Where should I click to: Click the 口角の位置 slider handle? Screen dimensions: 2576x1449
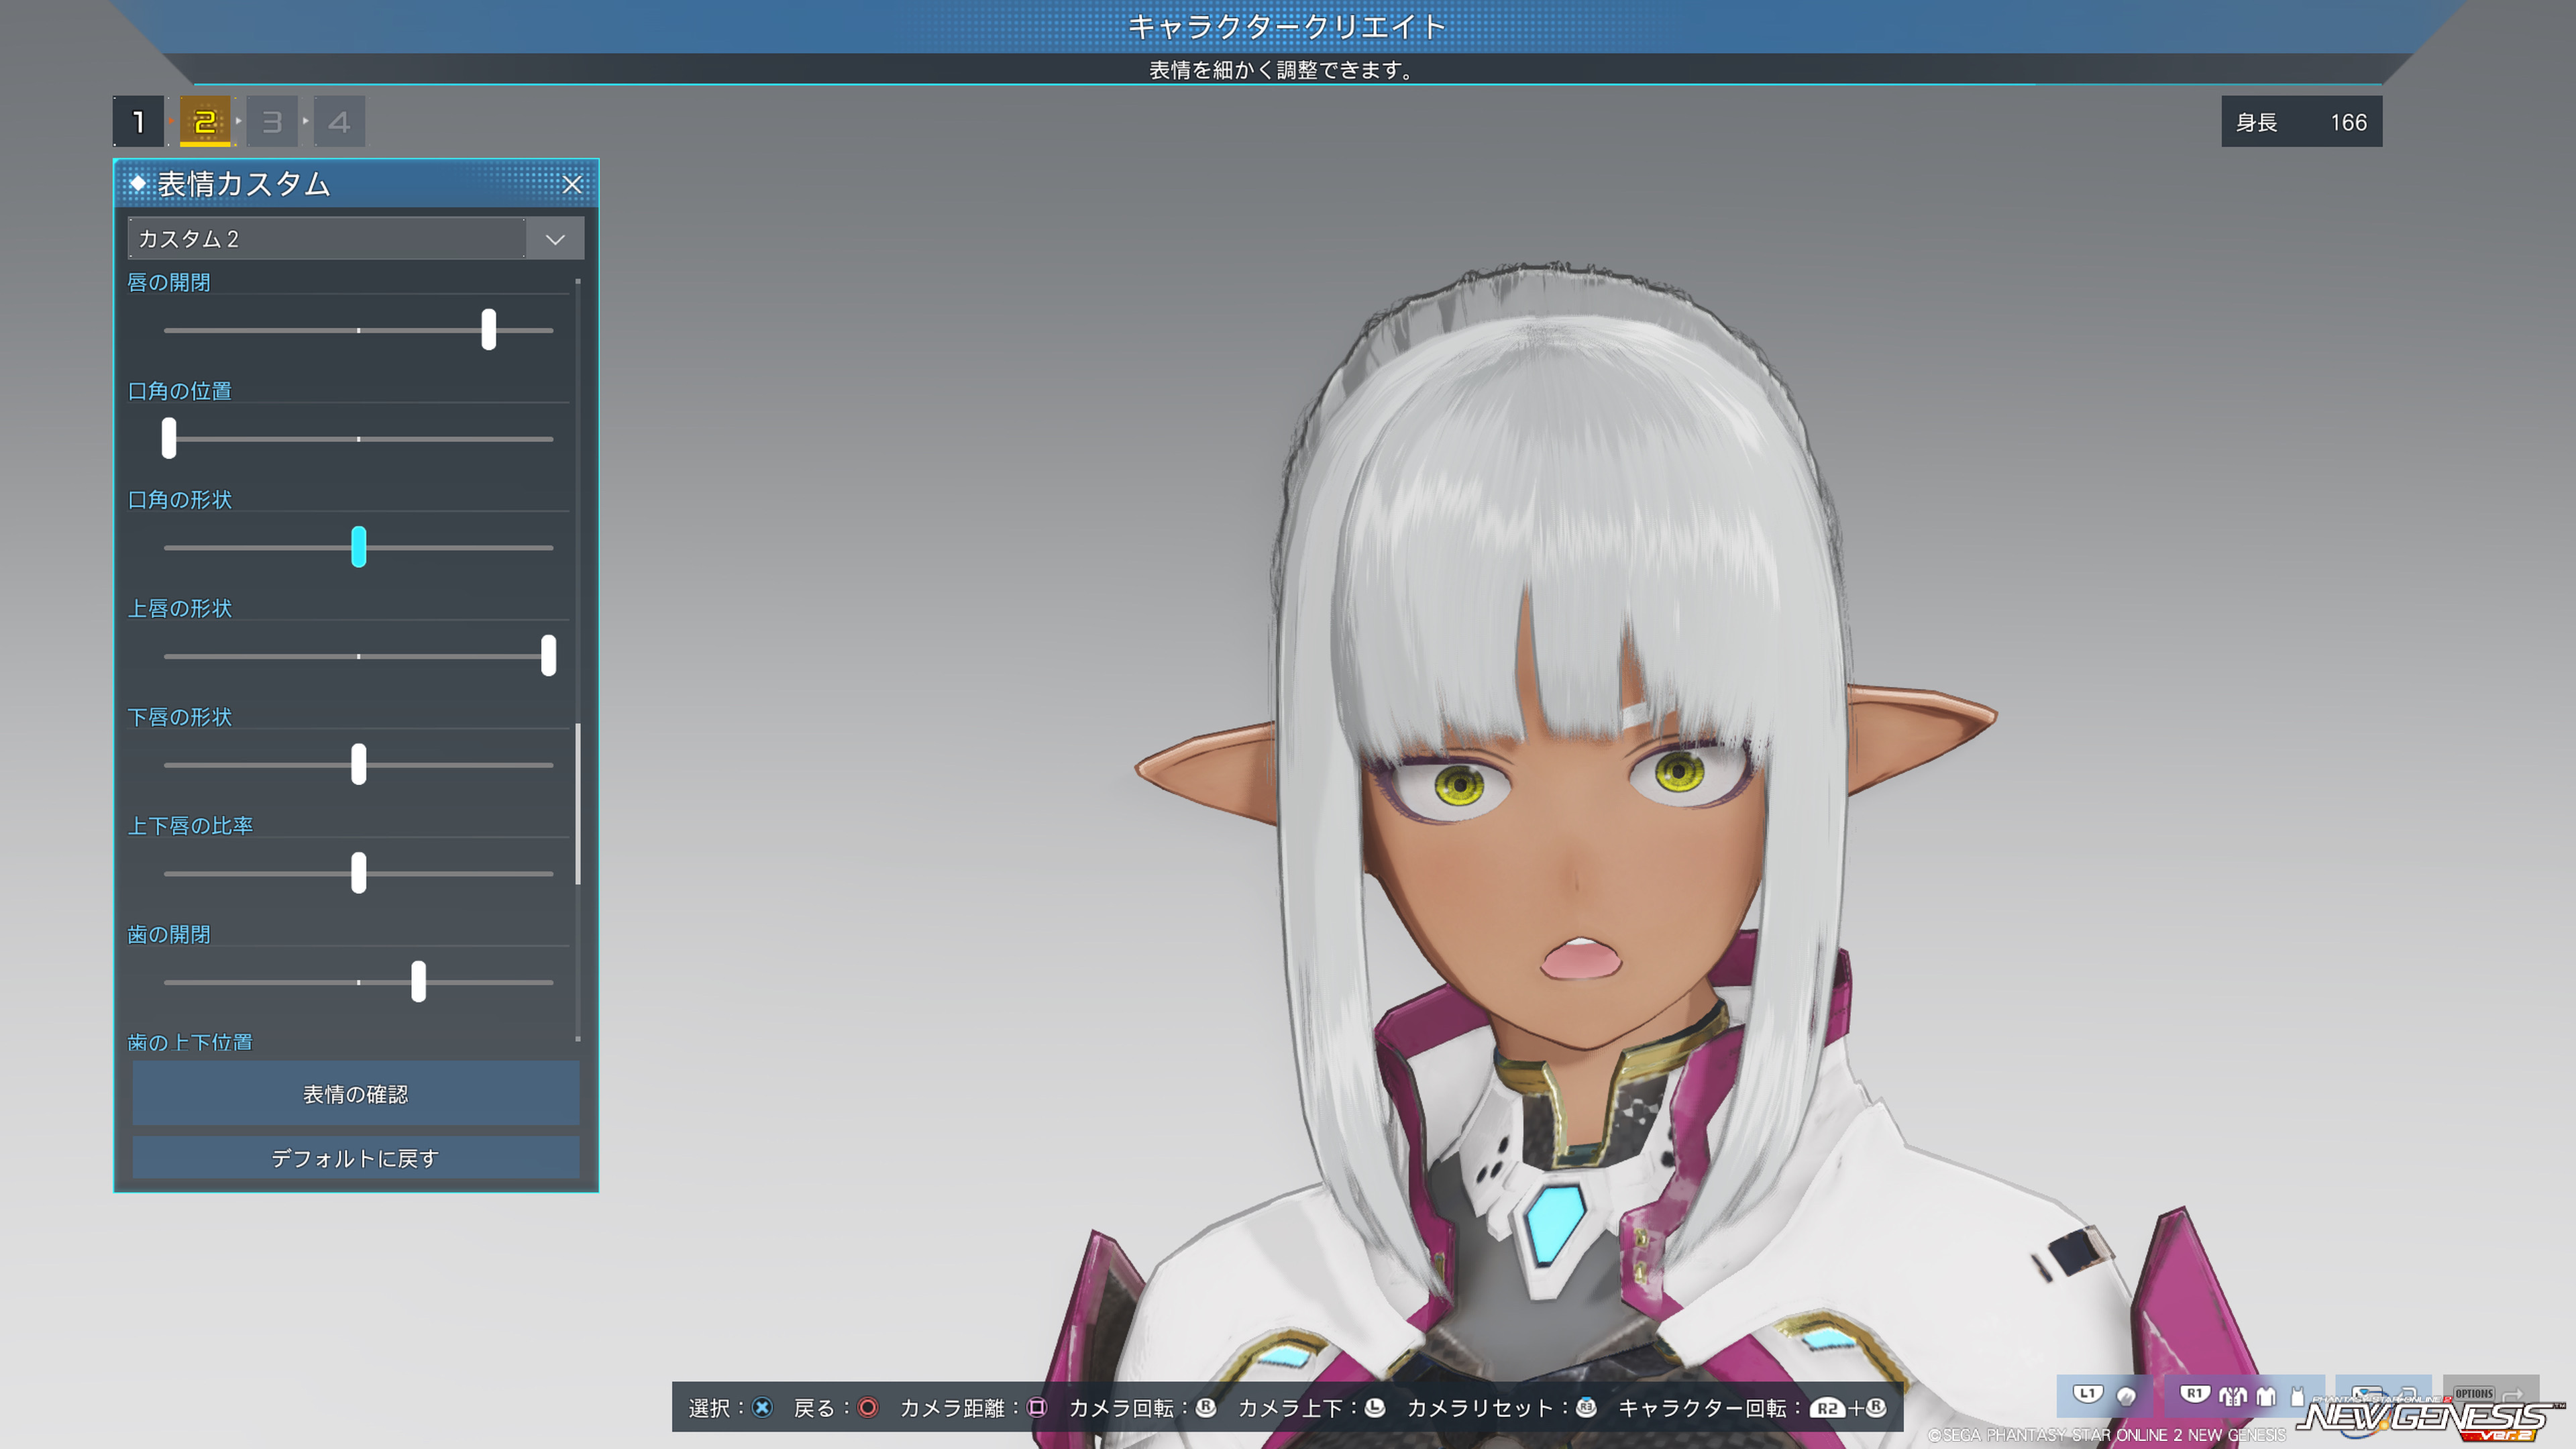coord(169,438)
